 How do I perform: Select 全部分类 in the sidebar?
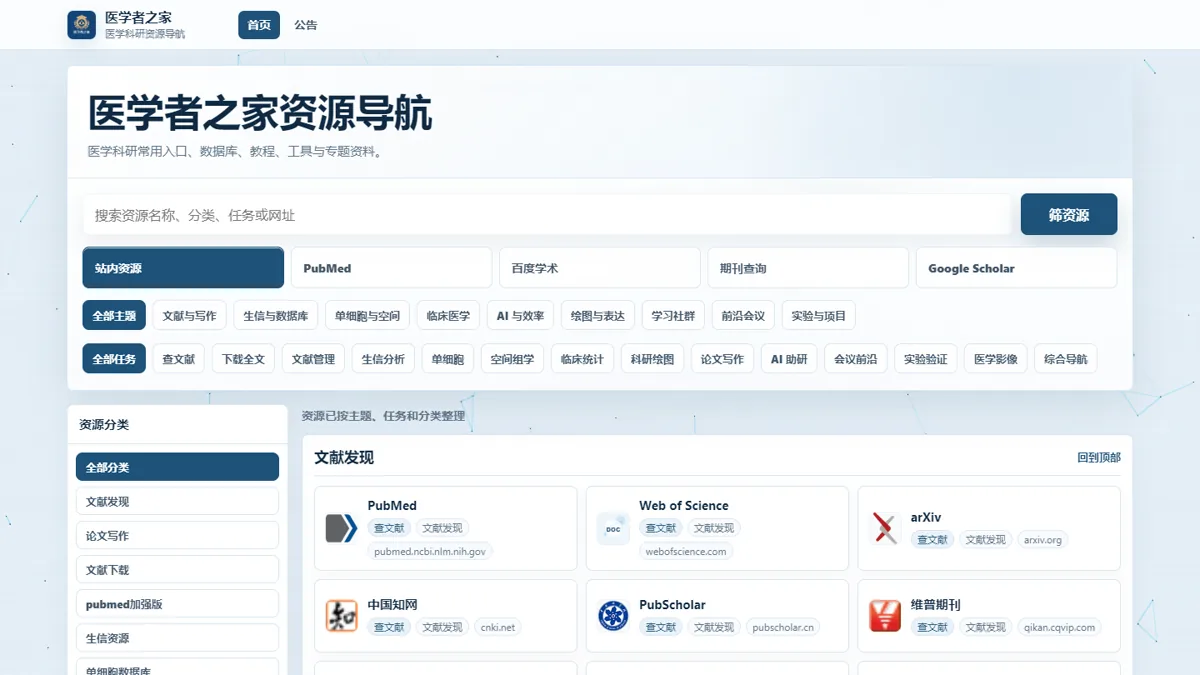(177, 467)
